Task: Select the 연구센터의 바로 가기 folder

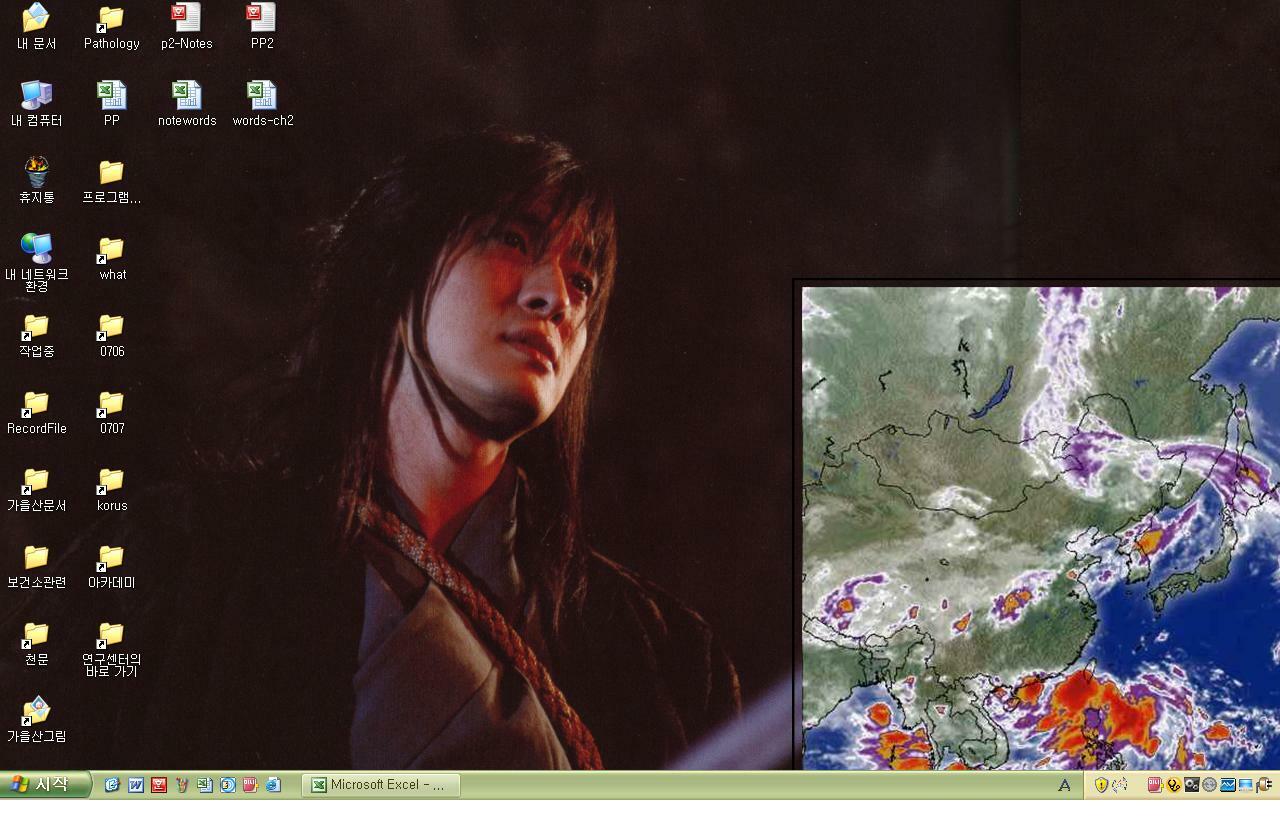Action: pos(112,649)
